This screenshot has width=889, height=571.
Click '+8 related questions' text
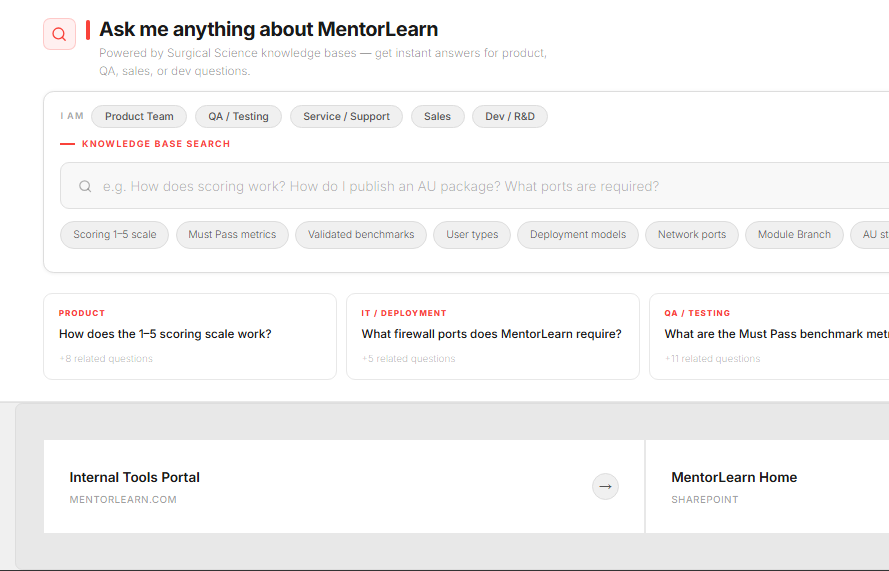point(106,358)
